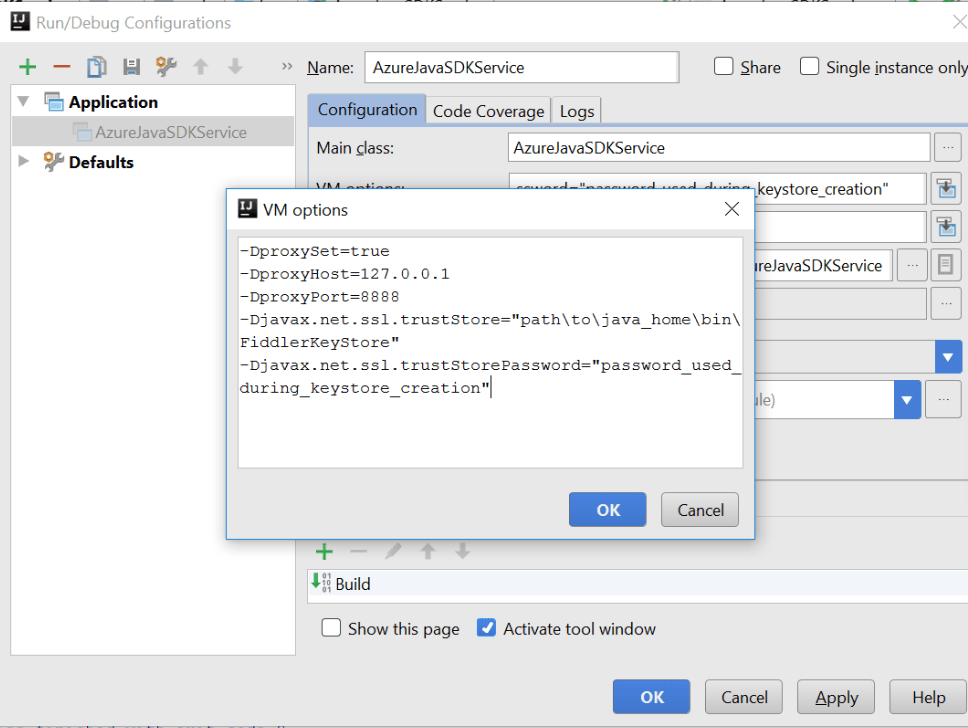Image resolution: width=968 pixels, height=728 pixels.
Task: Disable Activate tool window
Action: [x=486, y=628]
